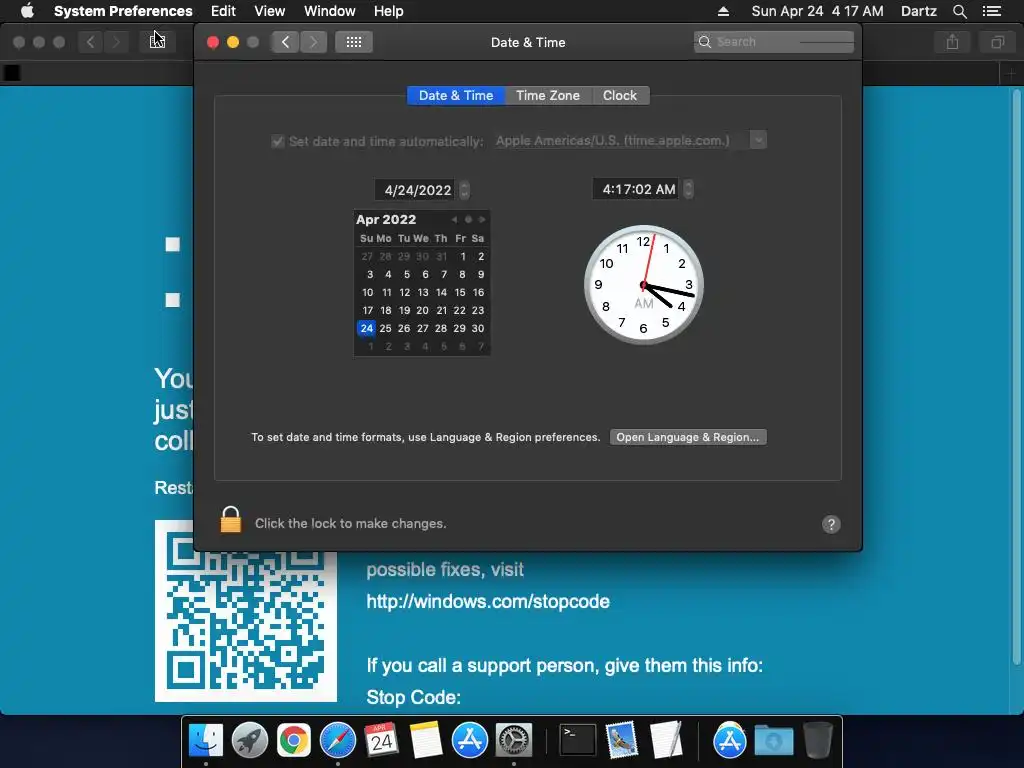Image resolution: width=1024 pixels, height=768 pixels.
Task: Click the System Preferences search field
Action: click(x=774, y=42)
